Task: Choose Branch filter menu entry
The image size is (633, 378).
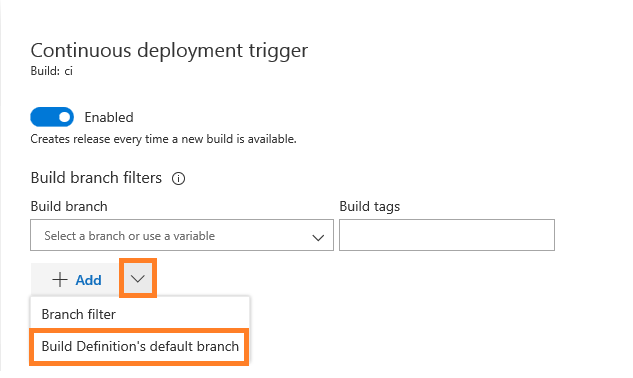Action: (x=140, y=314)
